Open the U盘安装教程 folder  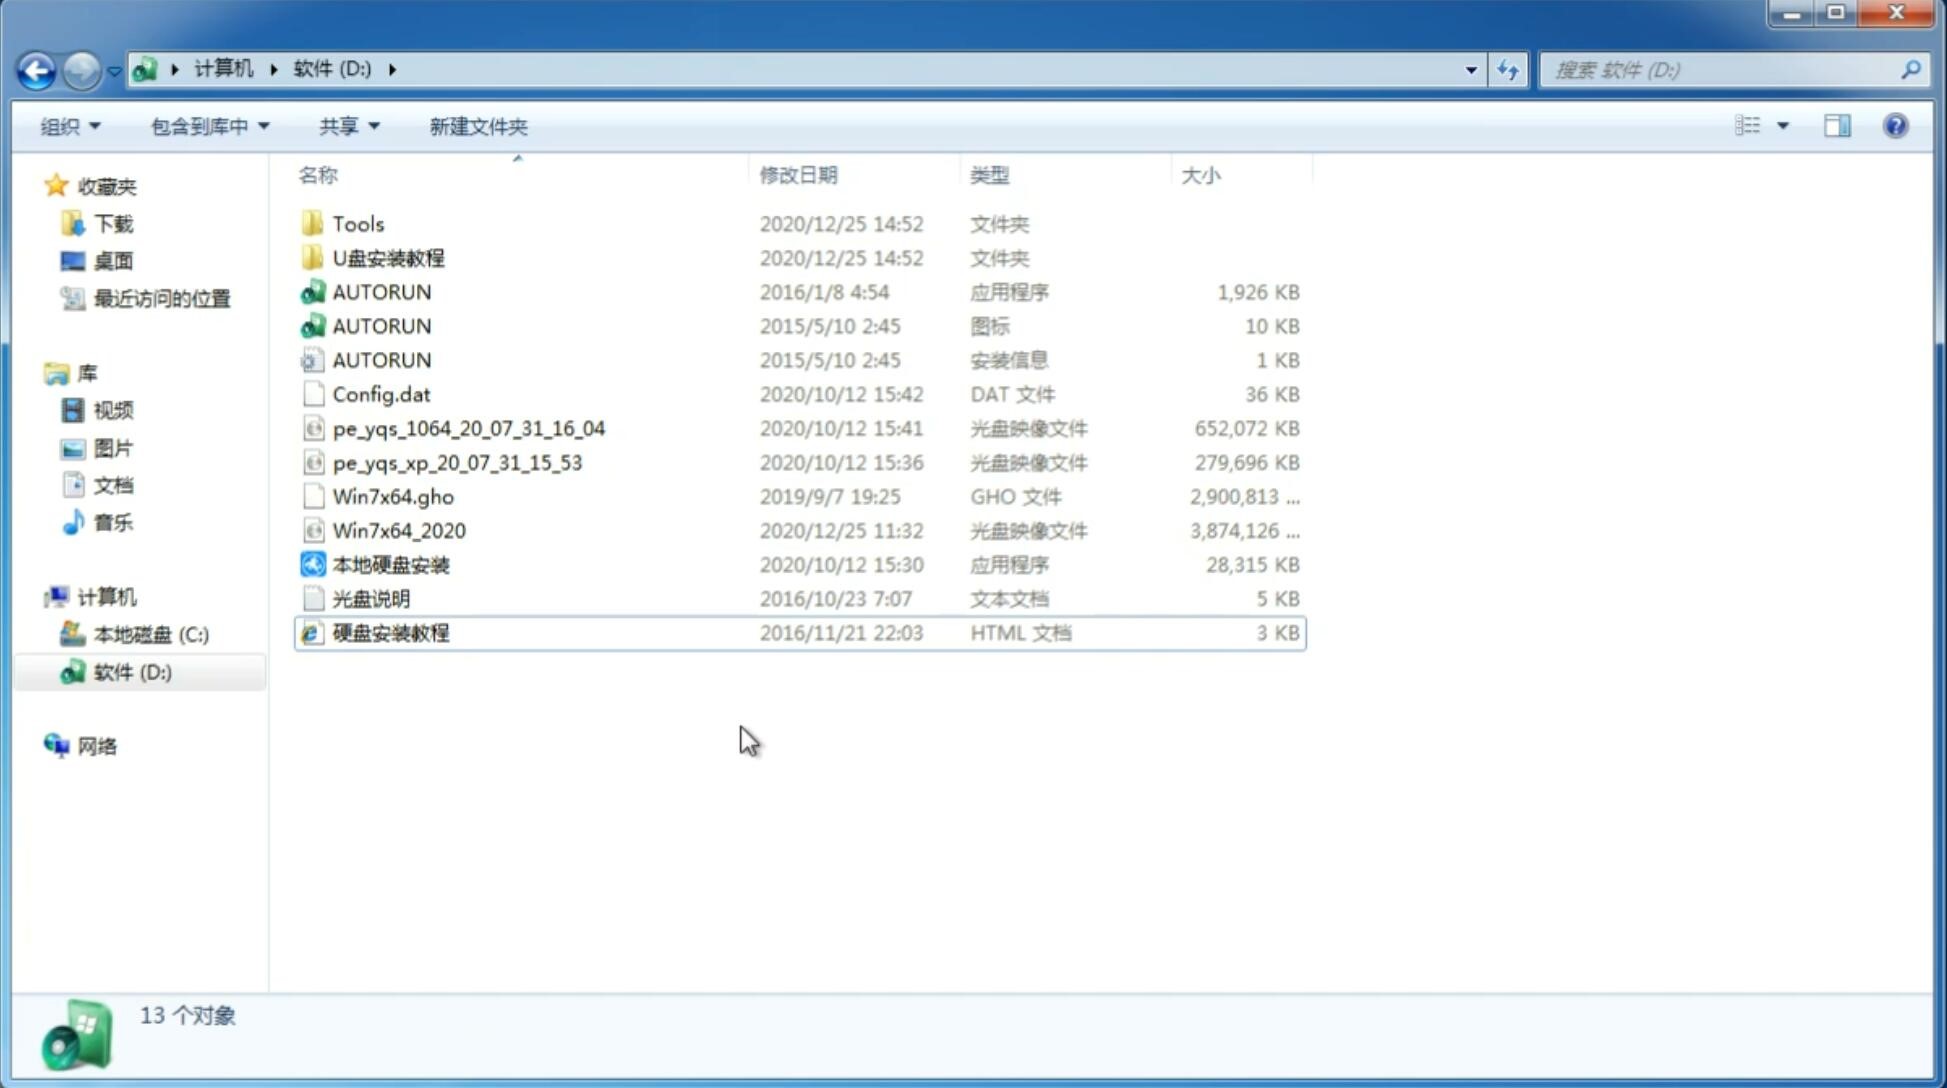[390, 258]
